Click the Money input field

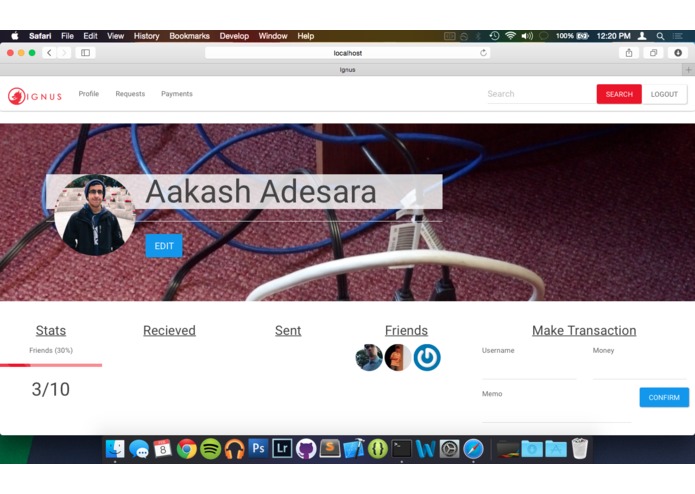pyautogui.click(x=639, y=368)
